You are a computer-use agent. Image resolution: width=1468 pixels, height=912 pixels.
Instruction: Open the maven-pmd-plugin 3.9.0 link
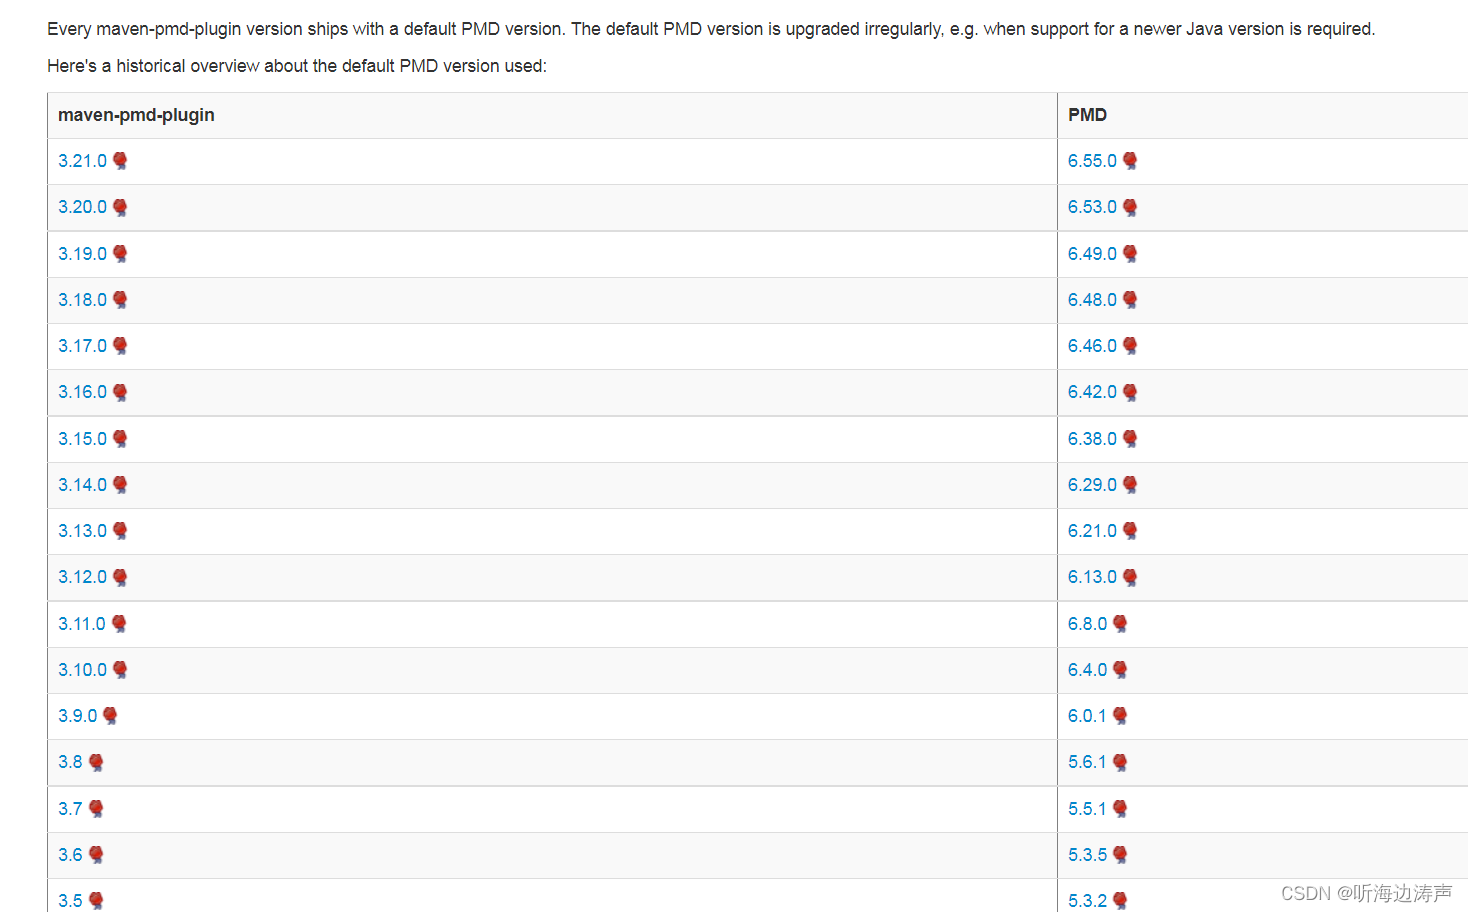point(77,716)
